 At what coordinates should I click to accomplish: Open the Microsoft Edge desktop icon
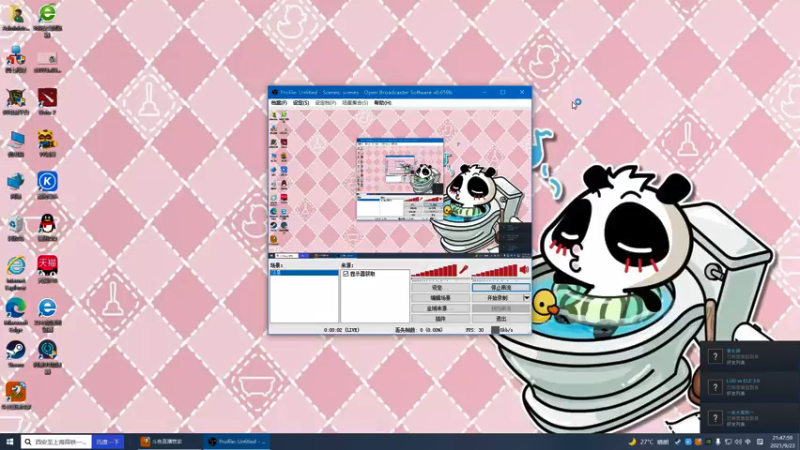(x=16, y=315)
